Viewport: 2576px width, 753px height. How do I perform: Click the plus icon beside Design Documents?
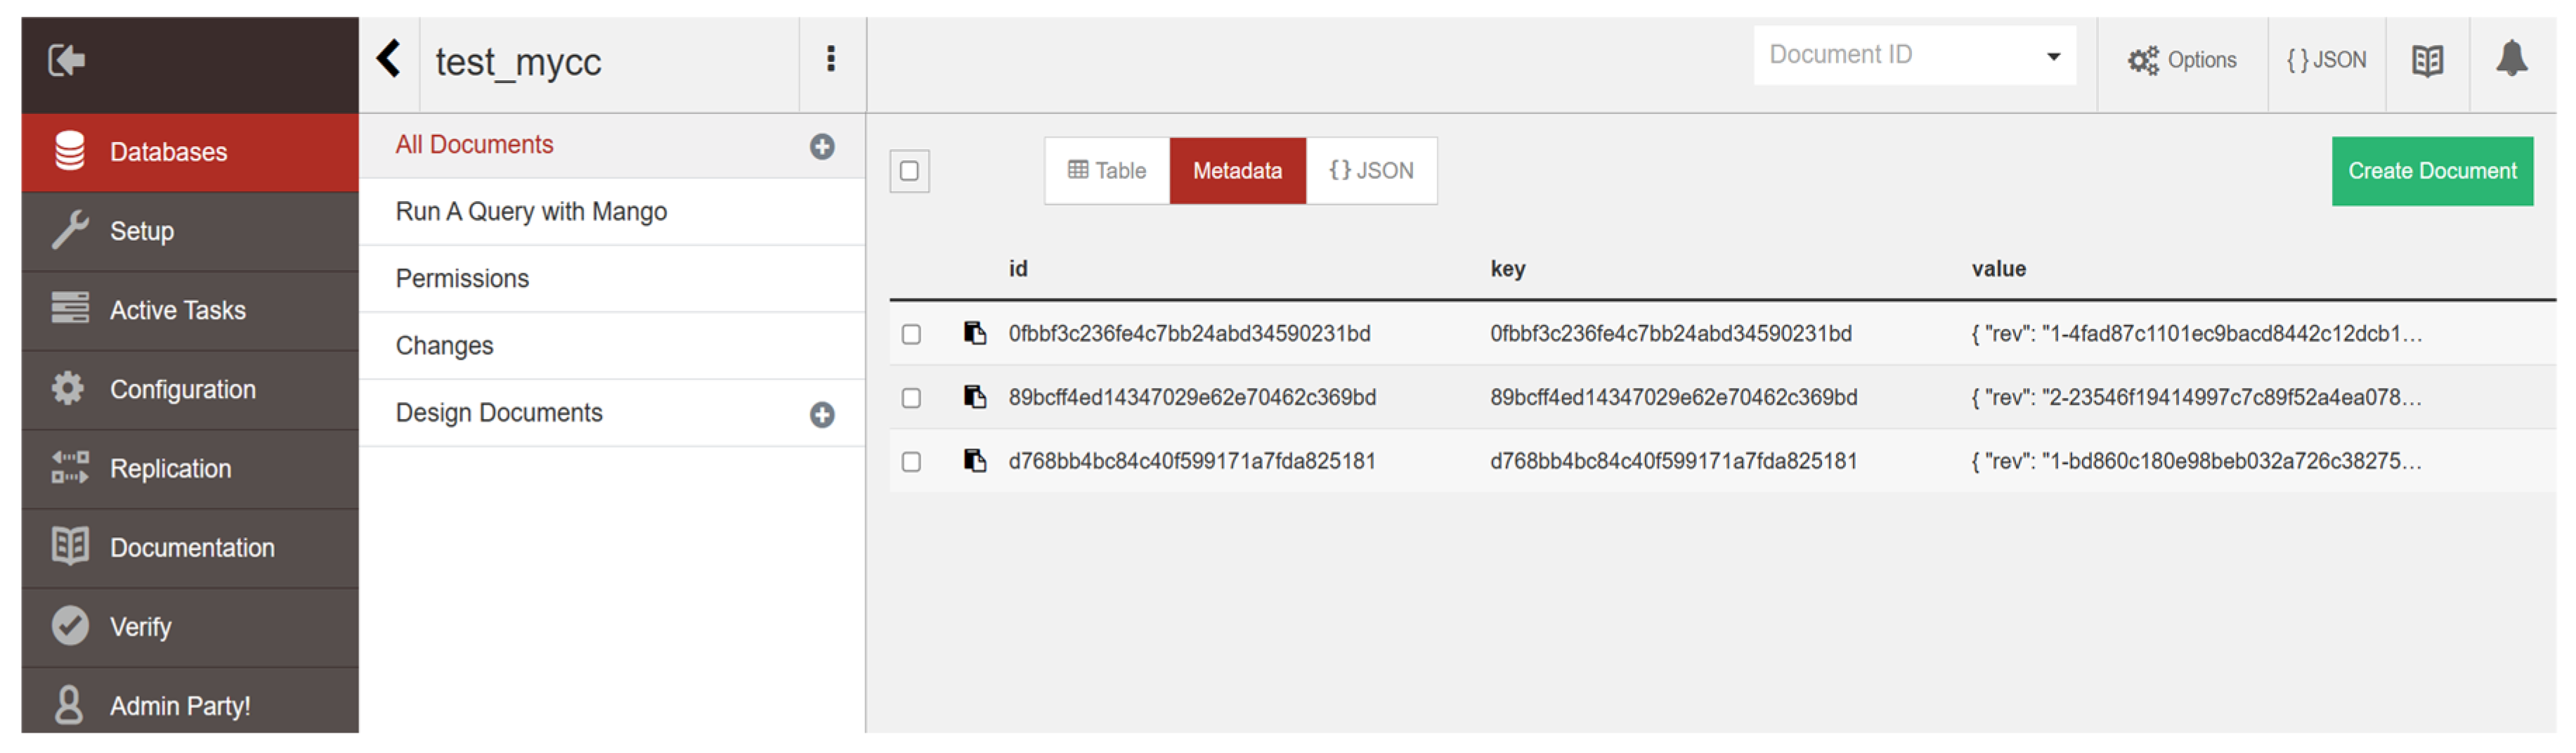(822, 415)
